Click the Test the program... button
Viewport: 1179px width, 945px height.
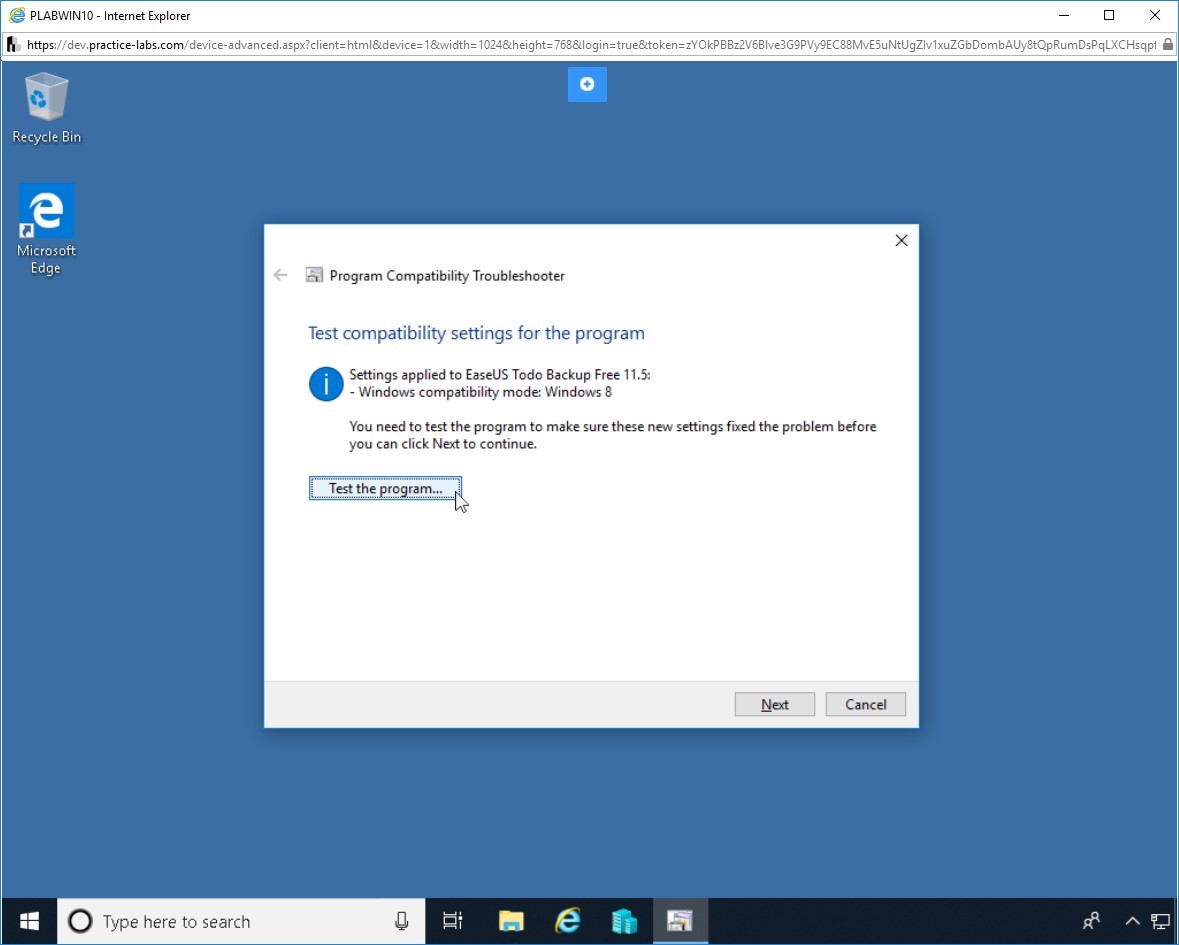point(385,489)
